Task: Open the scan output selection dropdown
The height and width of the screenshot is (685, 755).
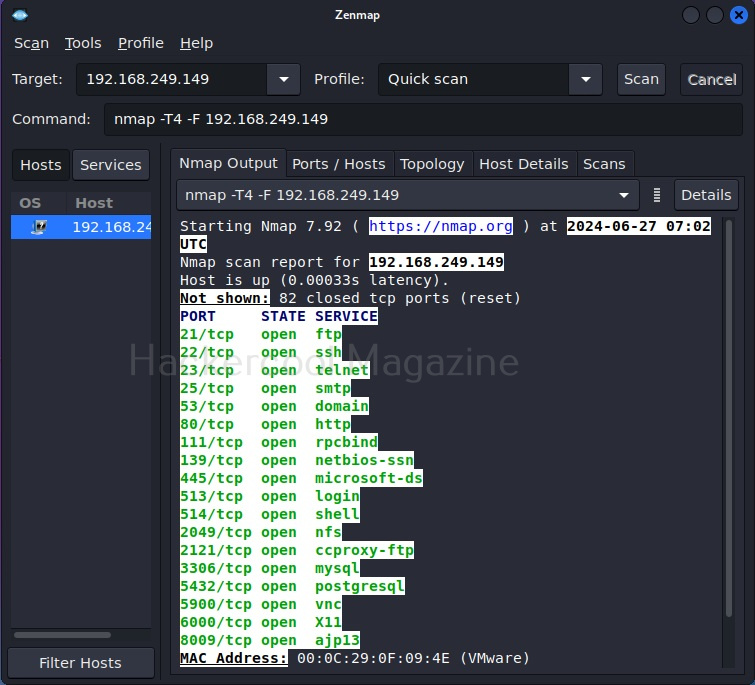Action: [x=408, y=195]
